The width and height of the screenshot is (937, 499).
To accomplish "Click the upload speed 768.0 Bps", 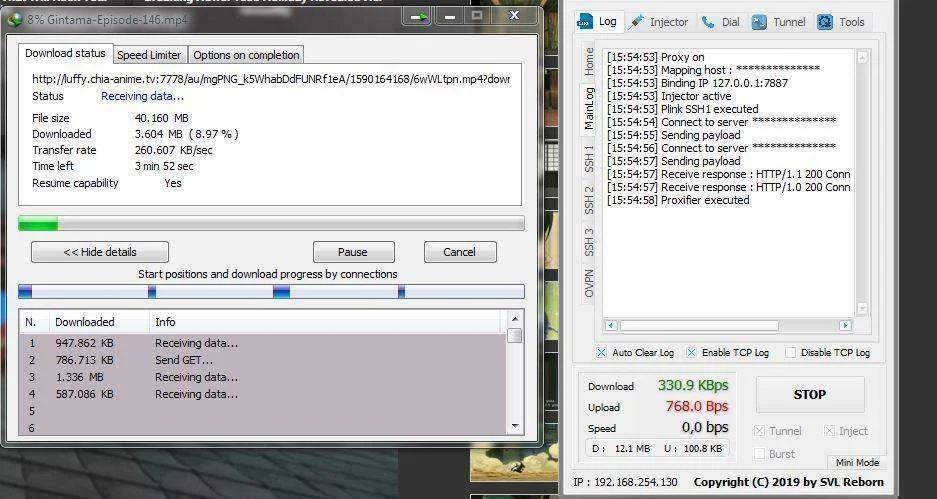I will pos(697,406).
